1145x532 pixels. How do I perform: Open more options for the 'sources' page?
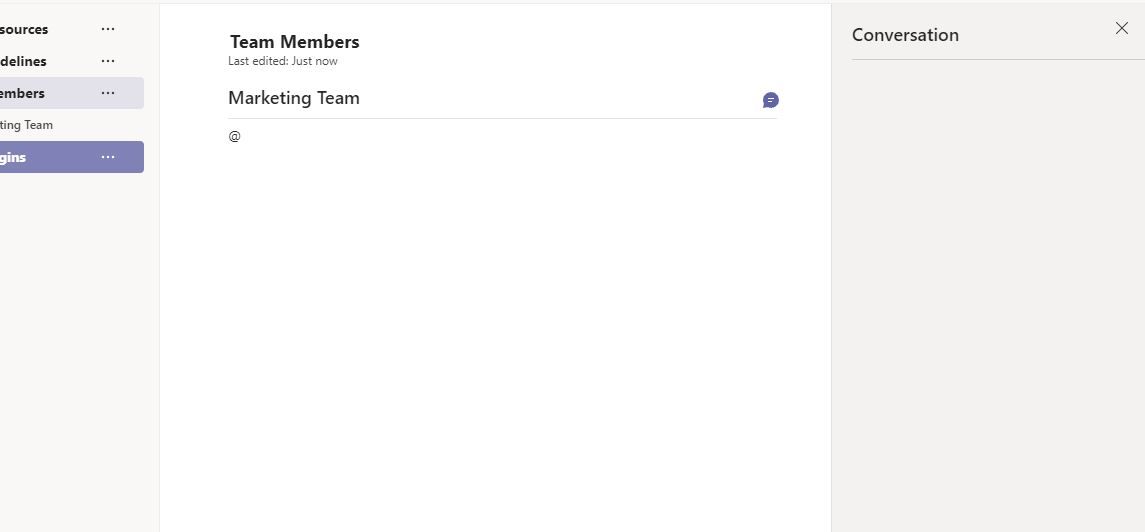coord(108,29)
